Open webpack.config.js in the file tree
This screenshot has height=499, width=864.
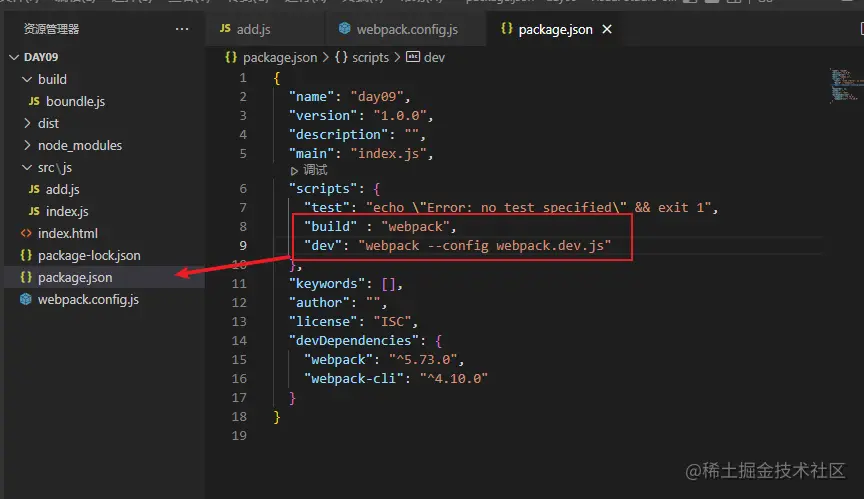(x=88, y=300)
